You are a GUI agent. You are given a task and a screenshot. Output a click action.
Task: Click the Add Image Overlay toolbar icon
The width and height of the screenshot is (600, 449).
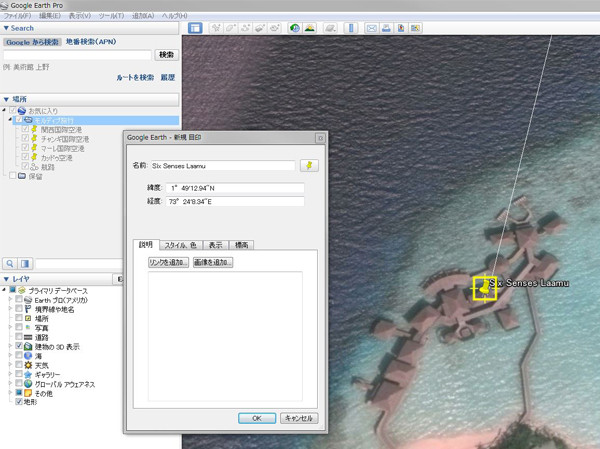pos(260,28)
